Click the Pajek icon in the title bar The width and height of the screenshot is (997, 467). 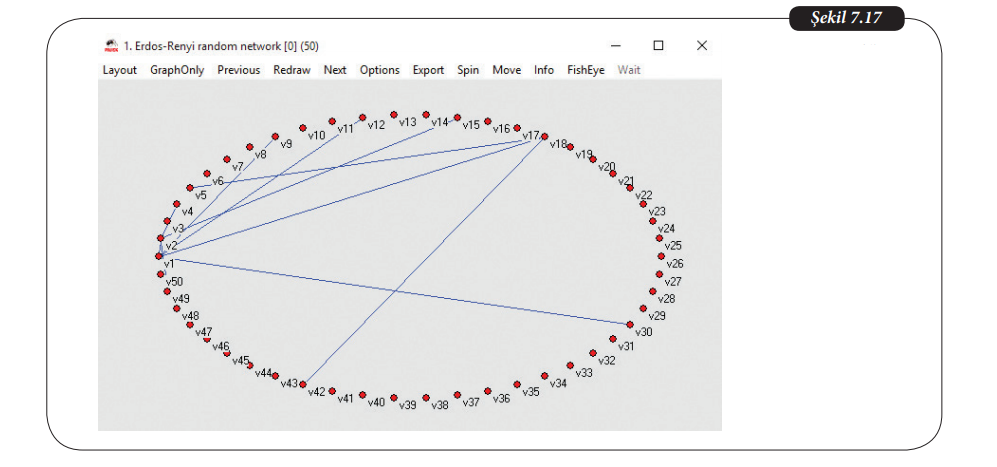click(x=112, y=45)
